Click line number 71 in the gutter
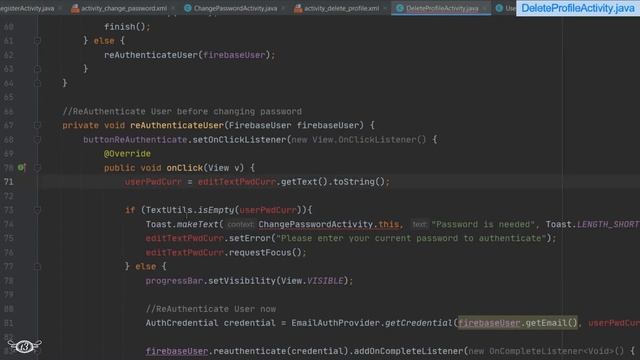The width and height of the screenshot is (640, 360). pyautogui.click(x=9, y=182)
